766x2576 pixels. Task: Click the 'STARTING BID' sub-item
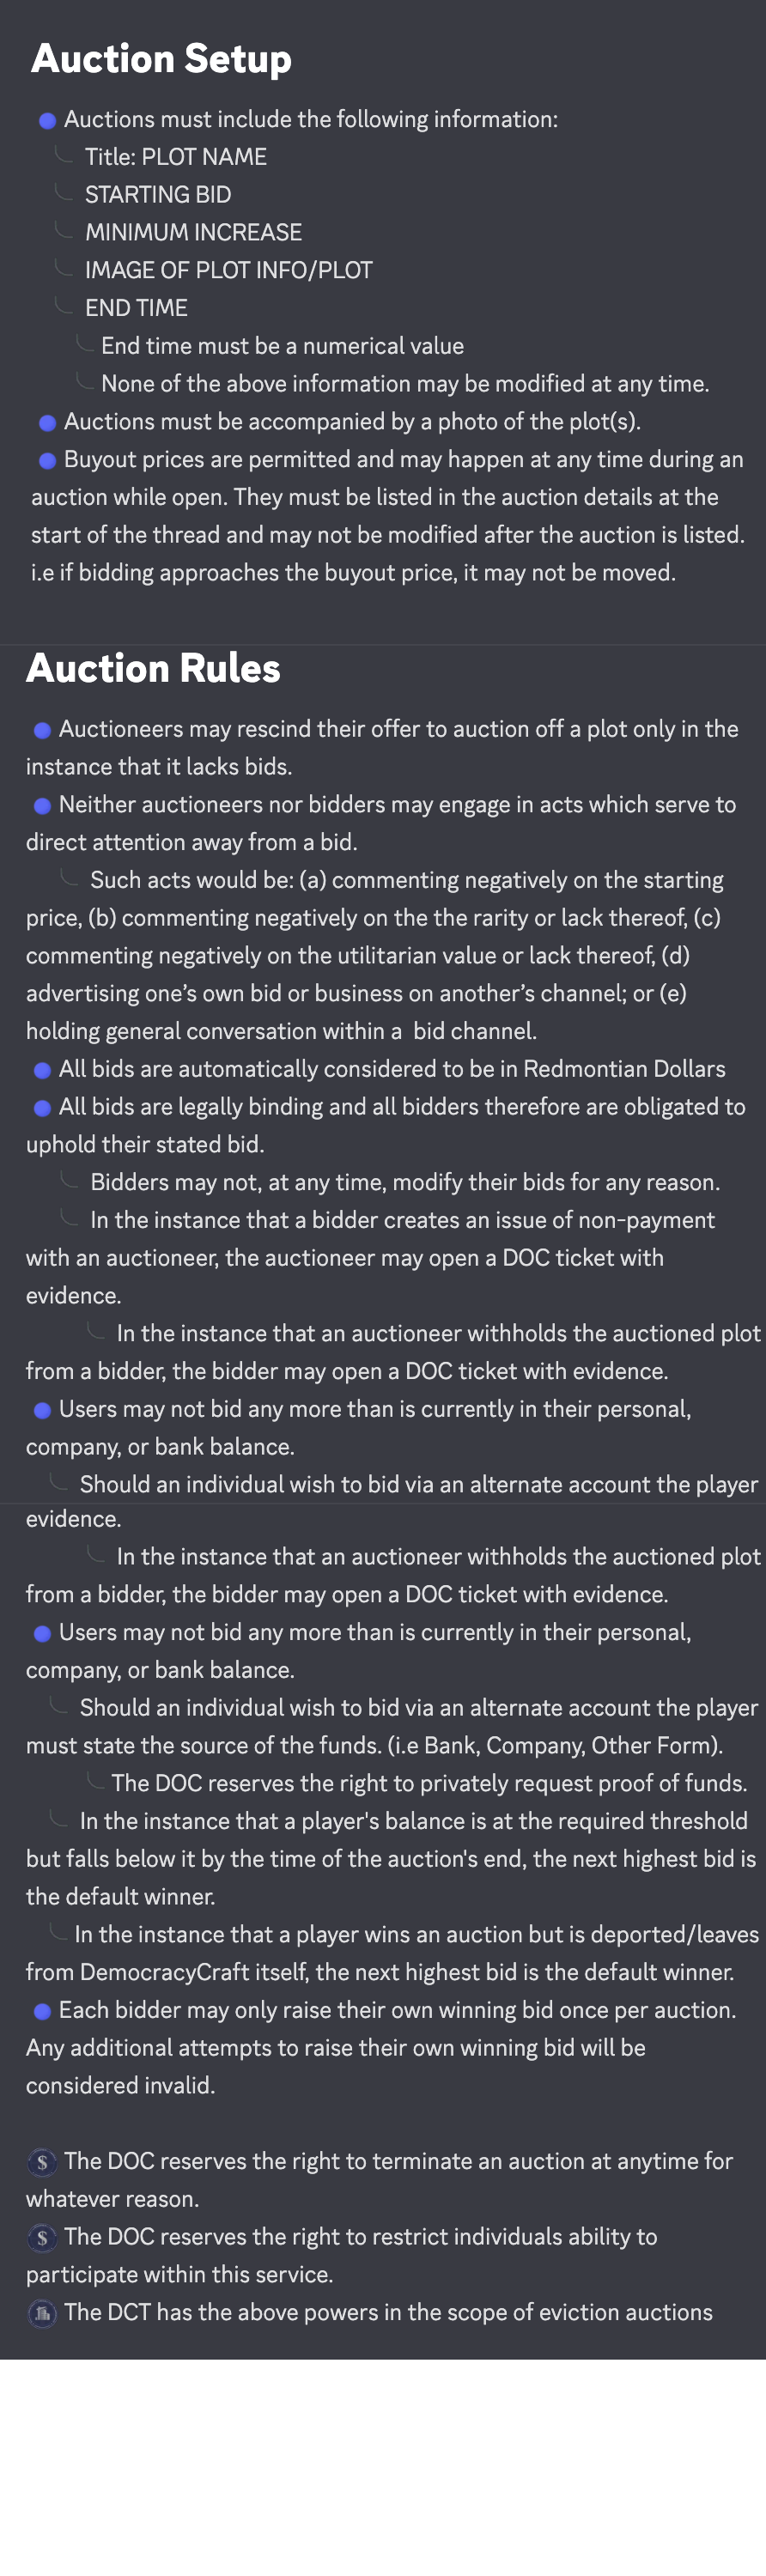157,195
